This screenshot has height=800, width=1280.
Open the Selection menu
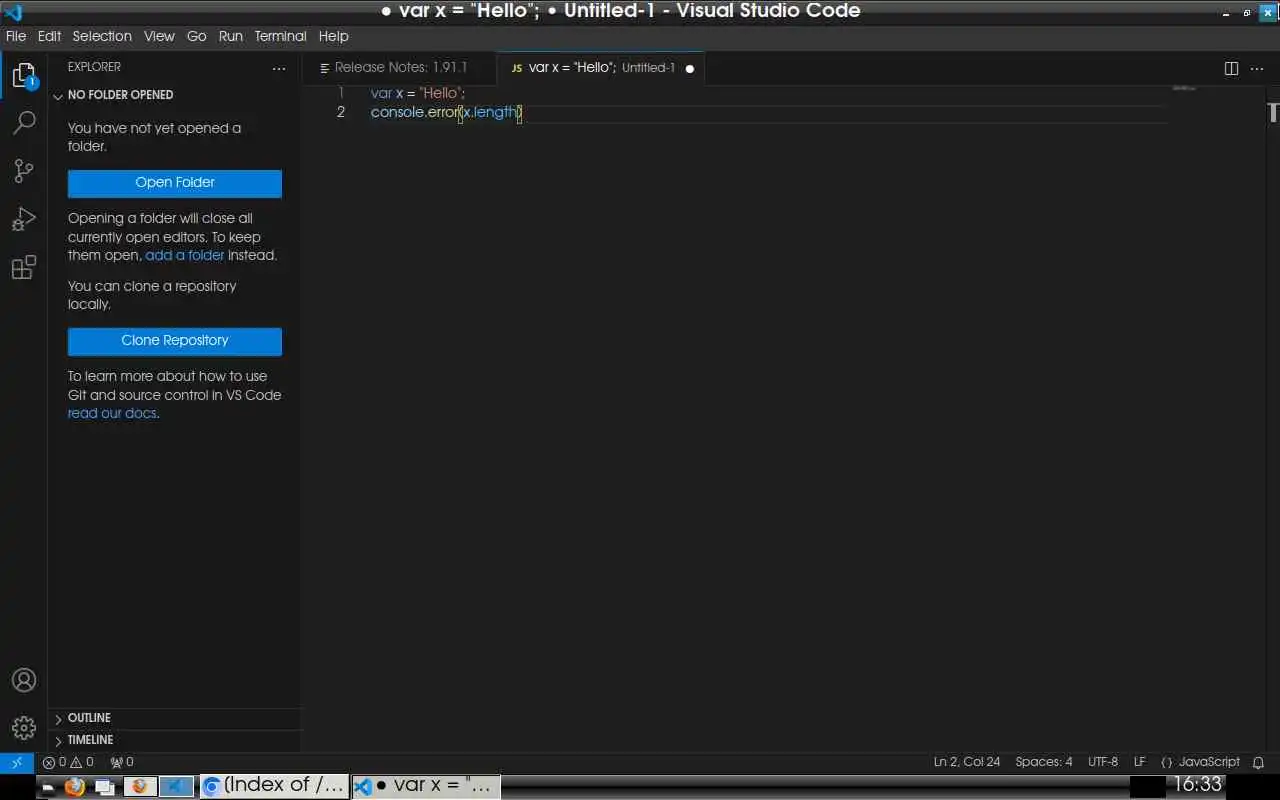(x=102, y=36)
